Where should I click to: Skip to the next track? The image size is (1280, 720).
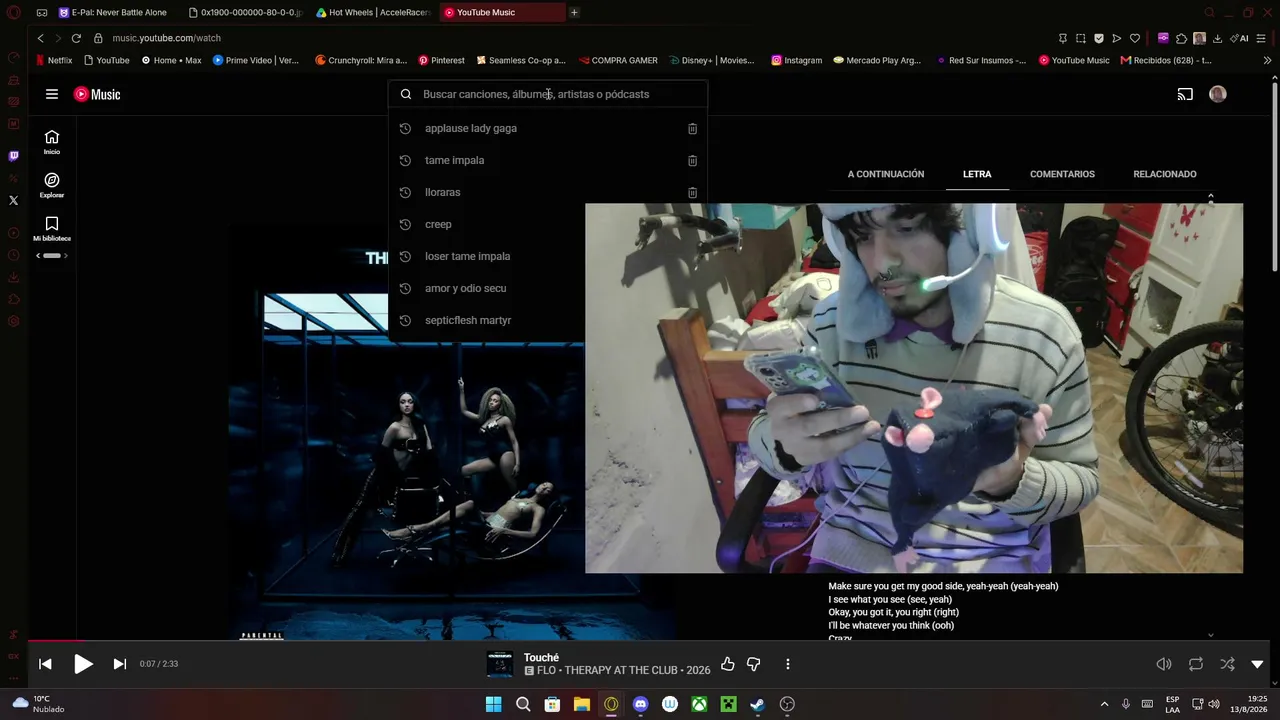coord(120,664)
